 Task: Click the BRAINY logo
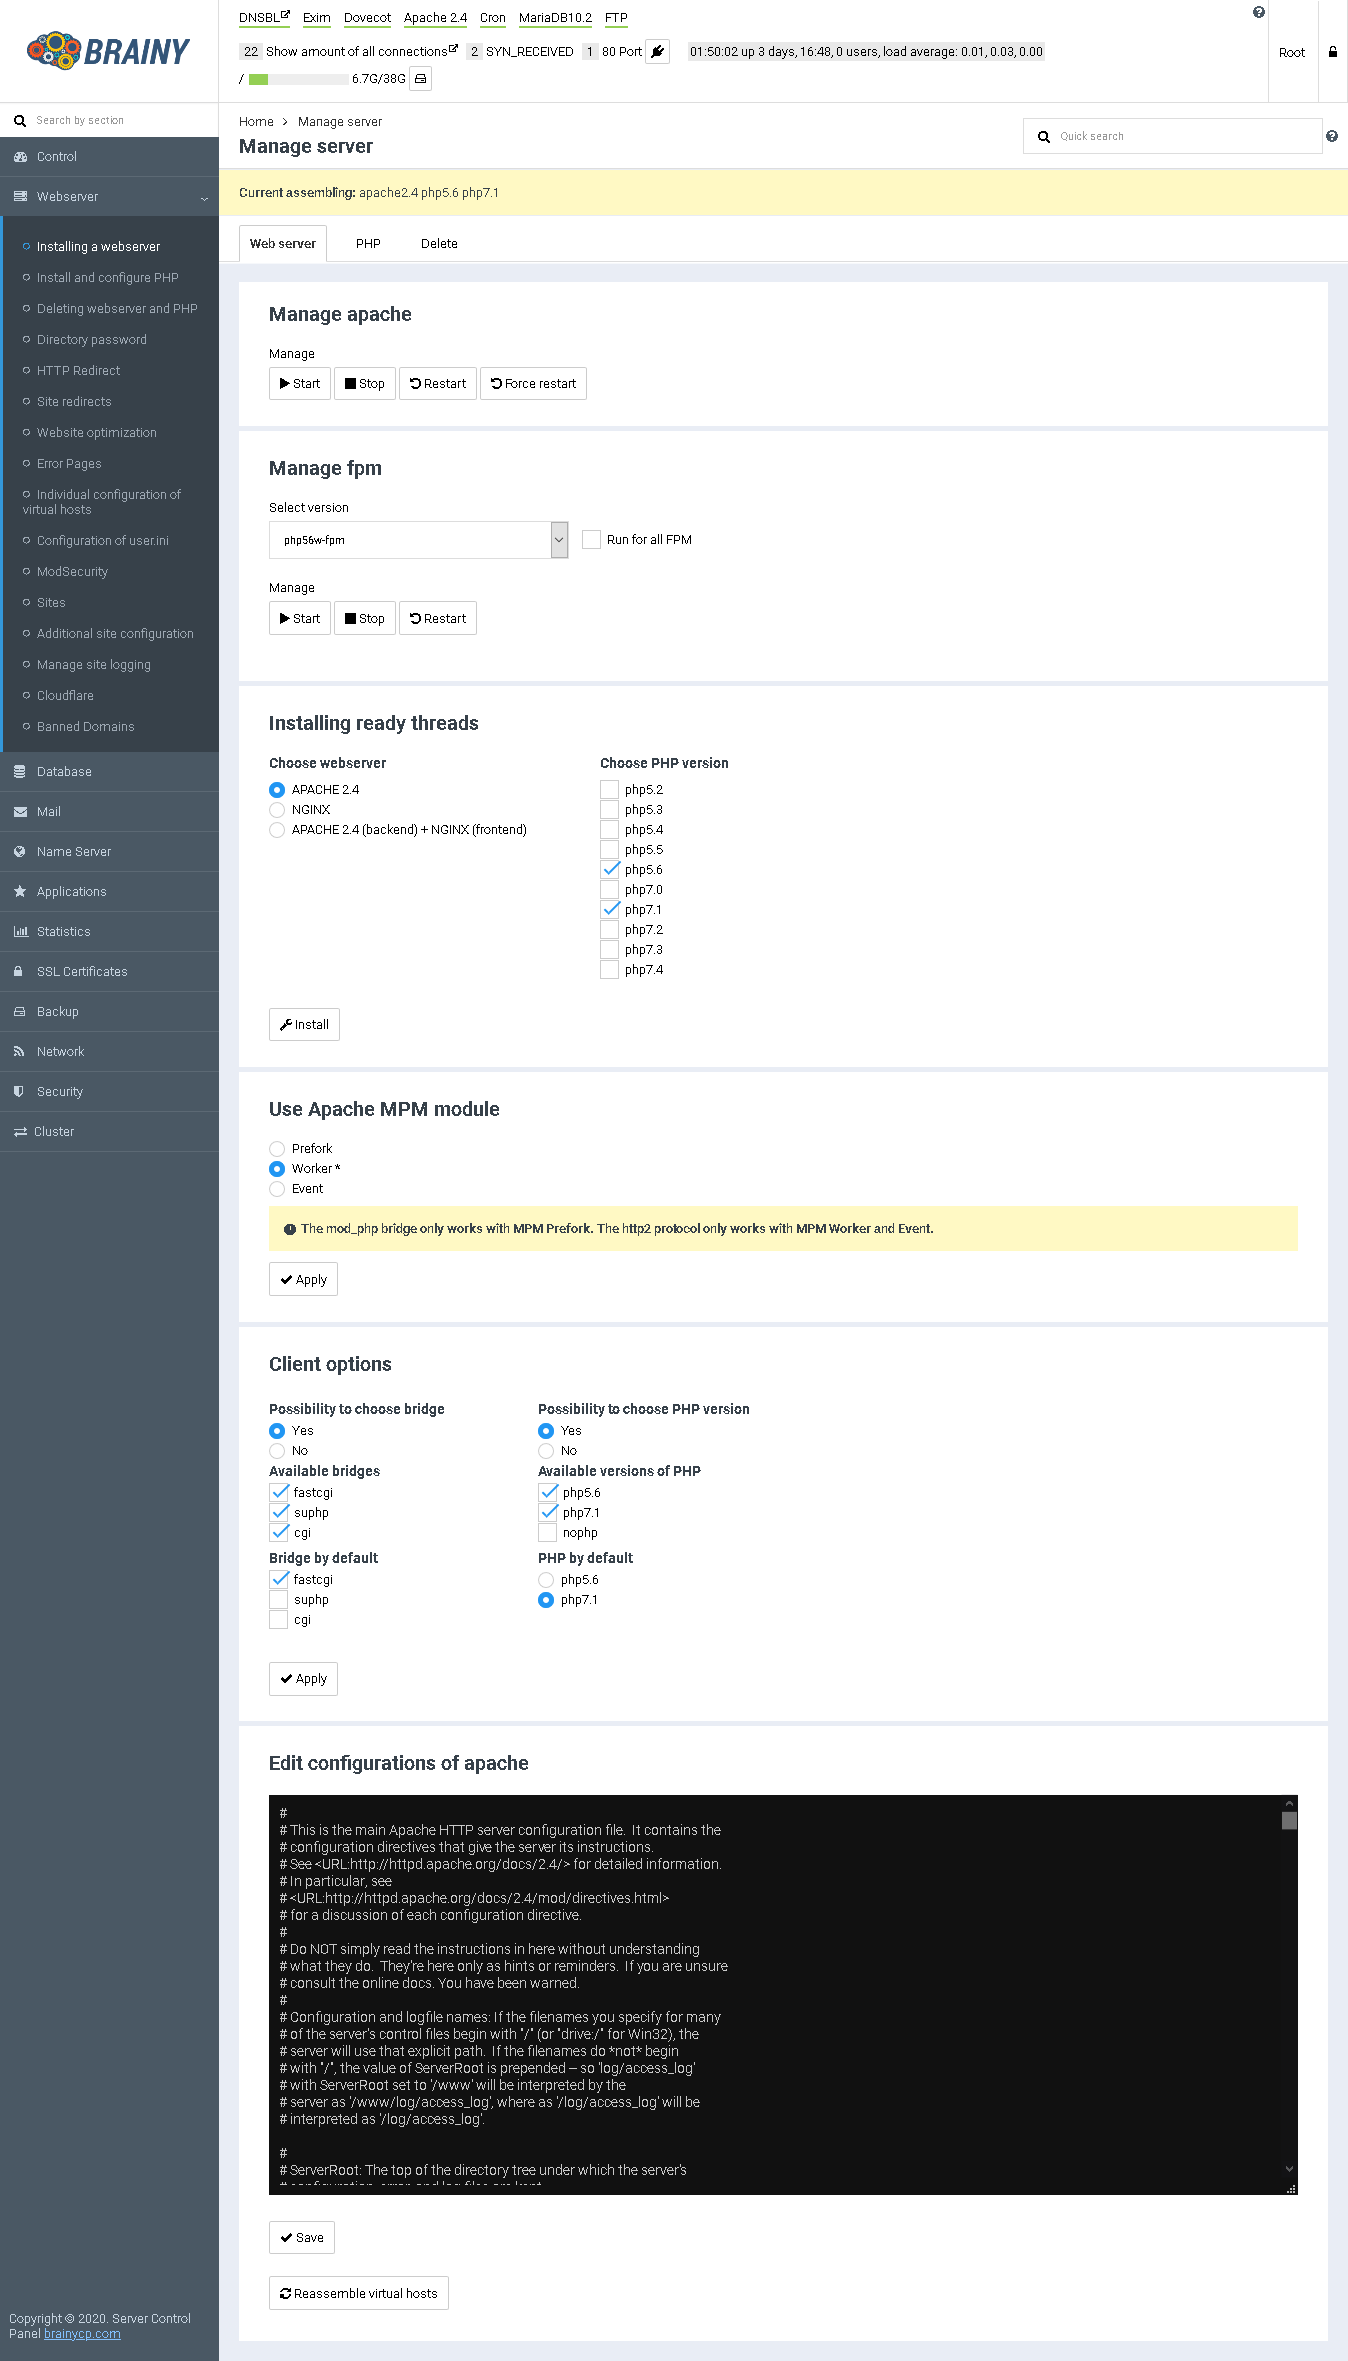[x=109, y=51]
